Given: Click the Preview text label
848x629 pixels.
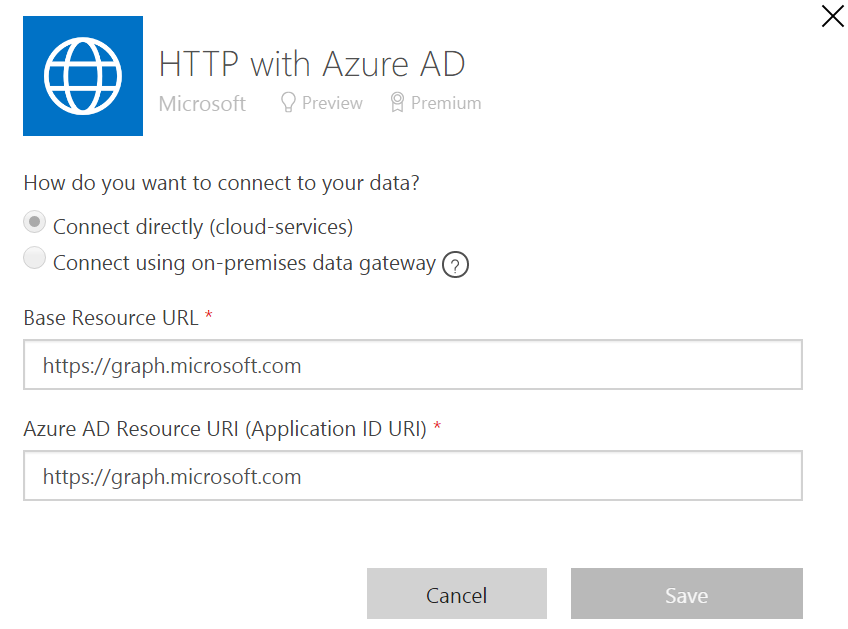Looking at the screenshot, I should [x=332, y=103].
